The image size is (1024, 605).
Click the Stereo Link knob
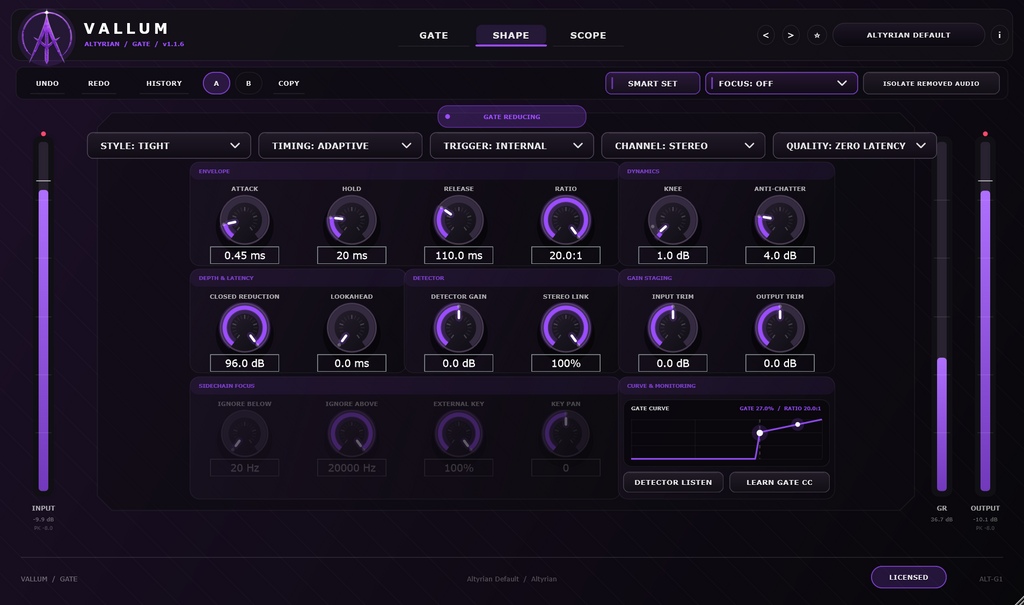tap(566, 328)
